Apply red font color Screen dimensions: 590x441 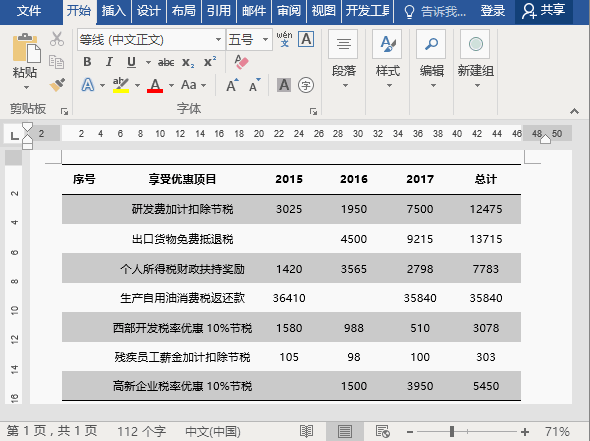click(x=155, y=85)
